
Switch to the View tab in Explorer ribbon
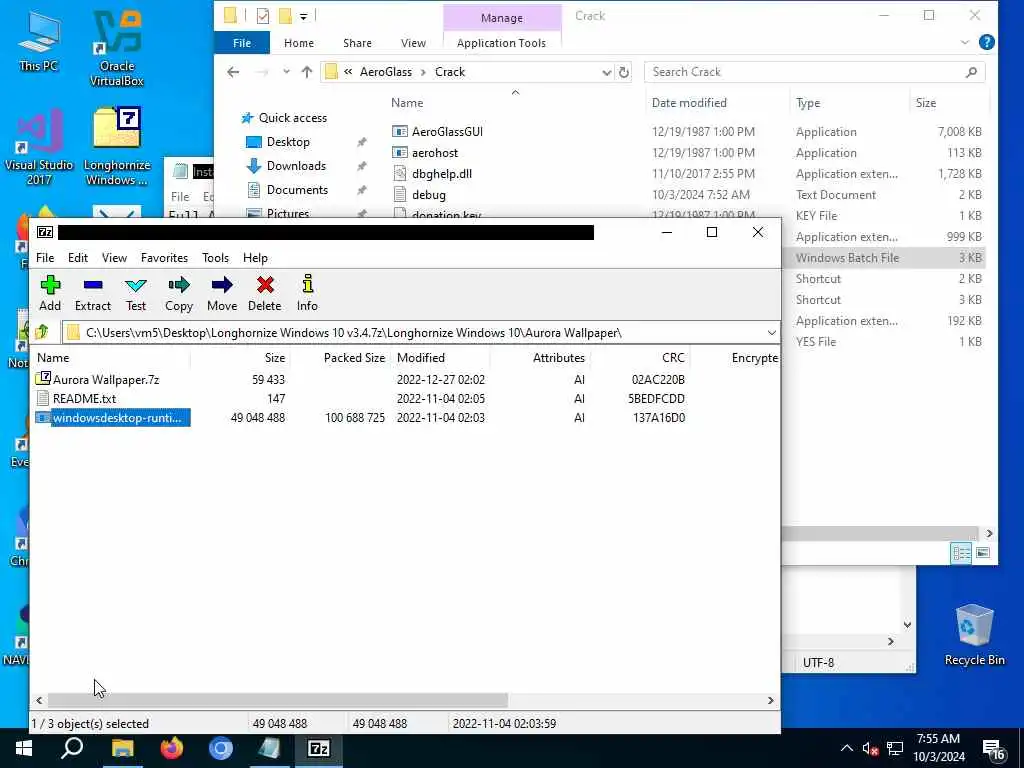tap(413, 43)
